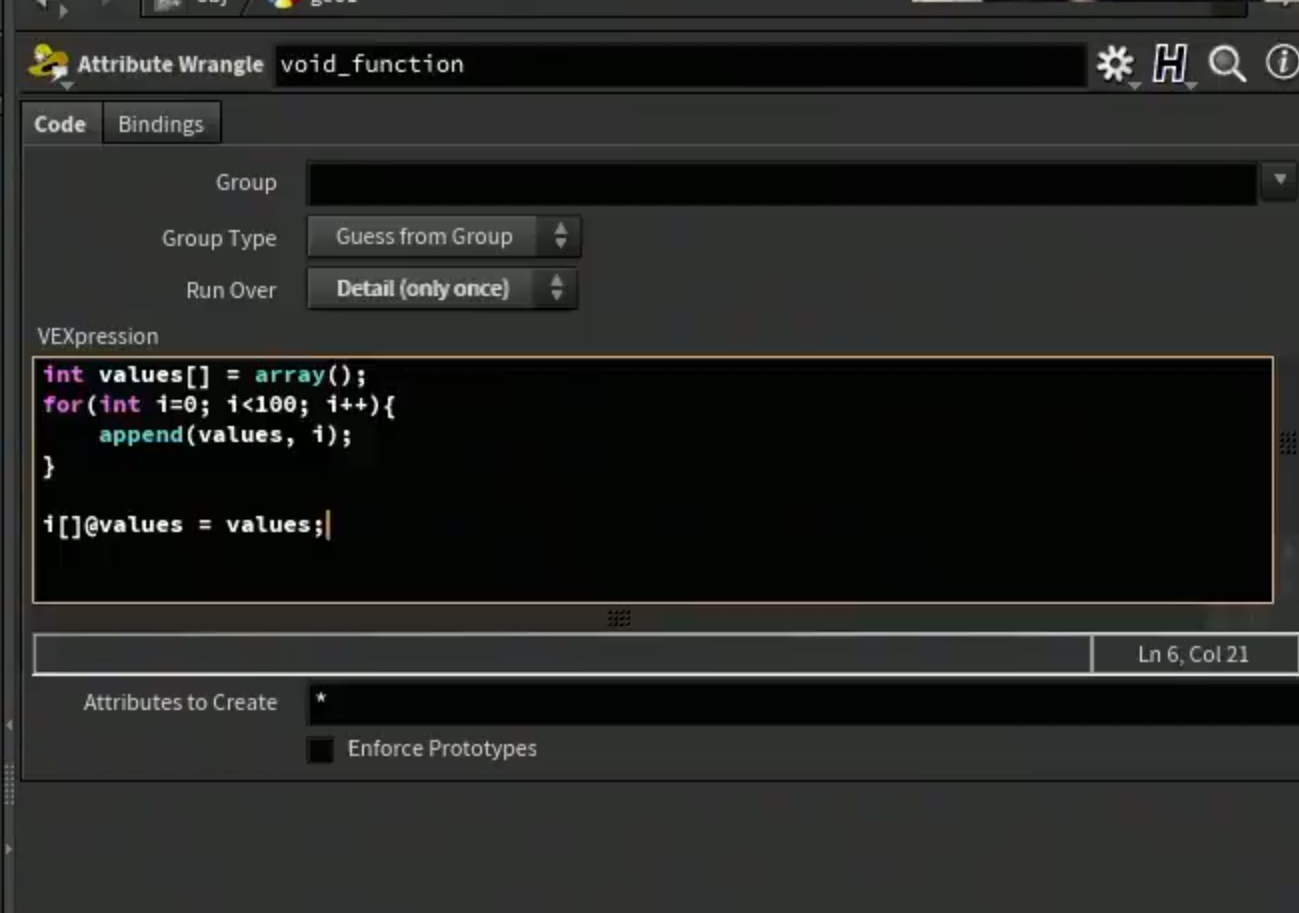Open the Group Type Guess from Group dropdown
1299x913 pixels.
coord(443,237)
